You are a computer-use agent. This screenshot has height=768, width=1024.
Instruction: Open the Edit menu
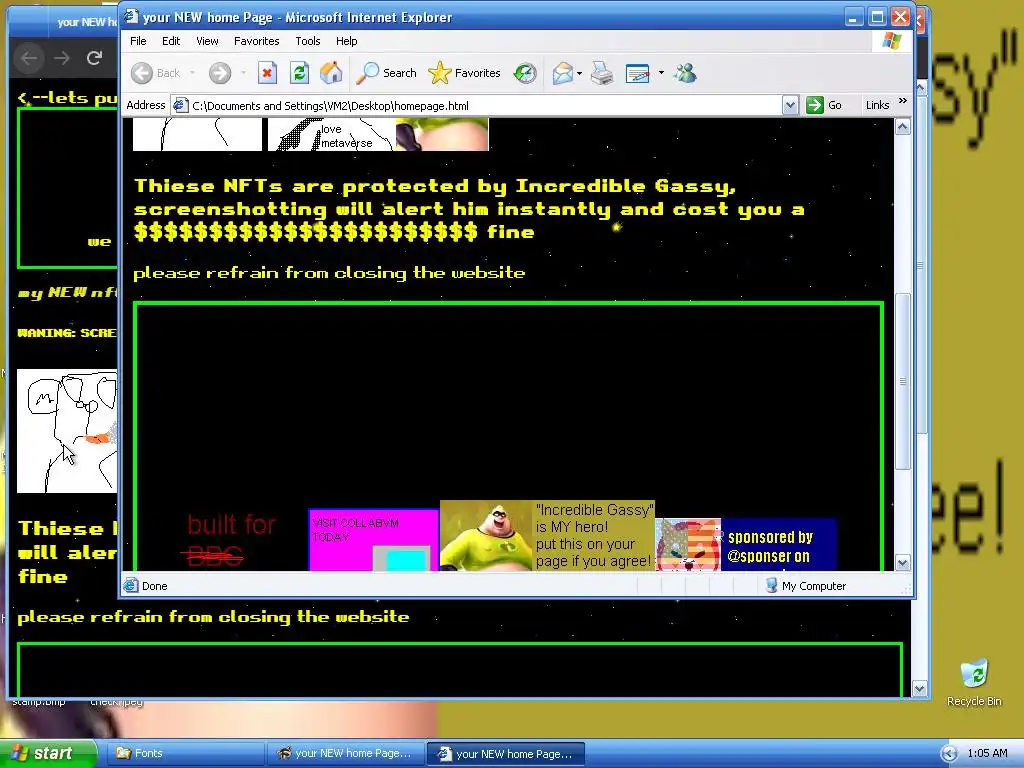click(x=171, y=41)
